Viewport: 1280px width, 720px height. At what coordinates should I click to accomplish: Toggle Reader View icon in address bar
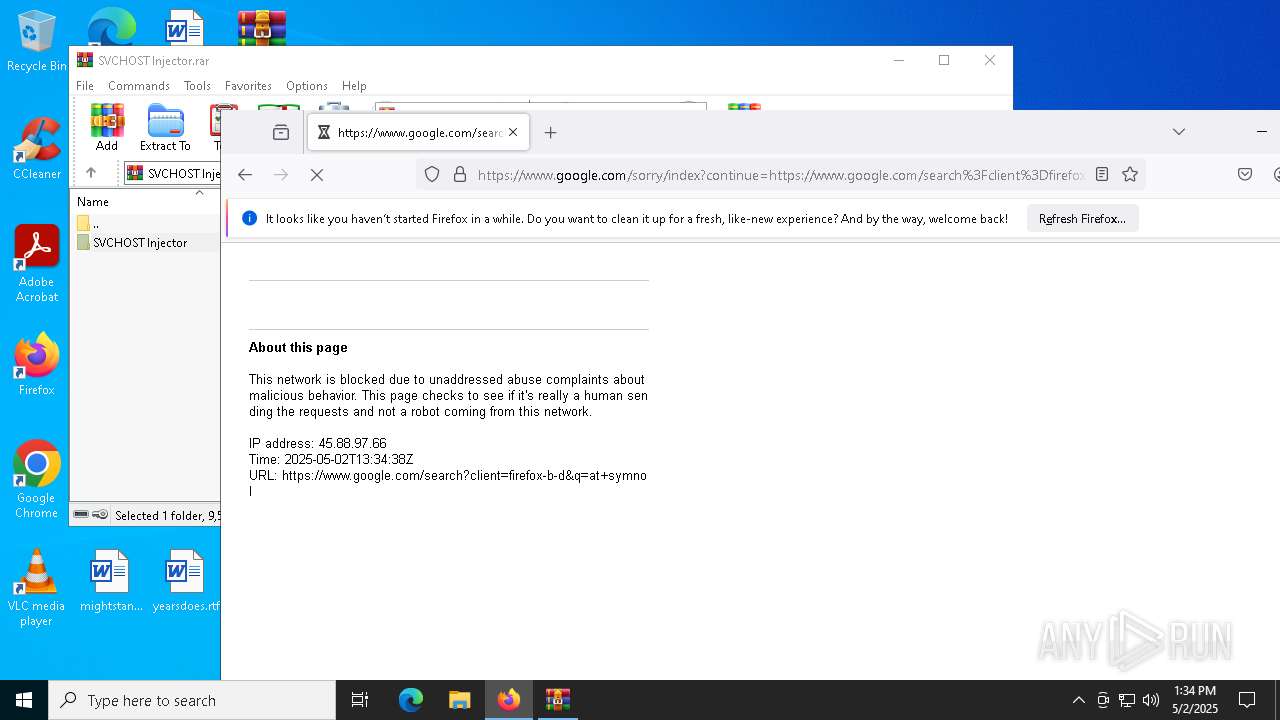pyautogui.click(x=1102, y=174)
